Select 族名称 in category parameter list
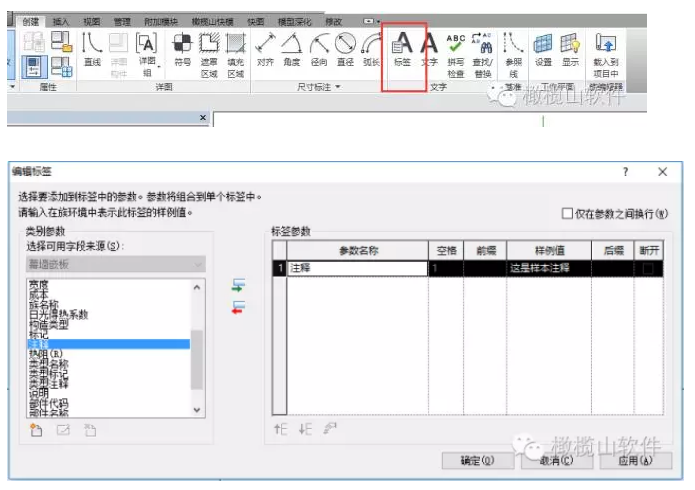 pos(43,305)
